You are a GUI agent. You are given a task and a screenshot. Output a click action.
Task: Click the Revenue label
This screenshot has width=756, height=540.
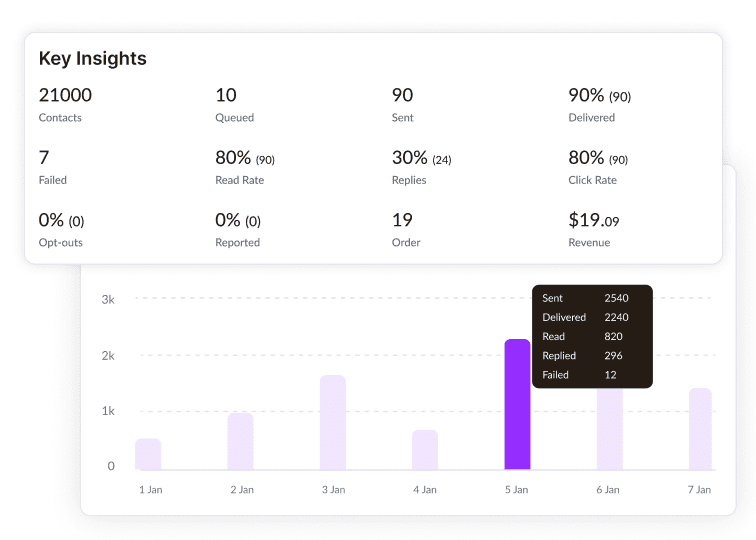pyautogui.click(x=589, y=243)
